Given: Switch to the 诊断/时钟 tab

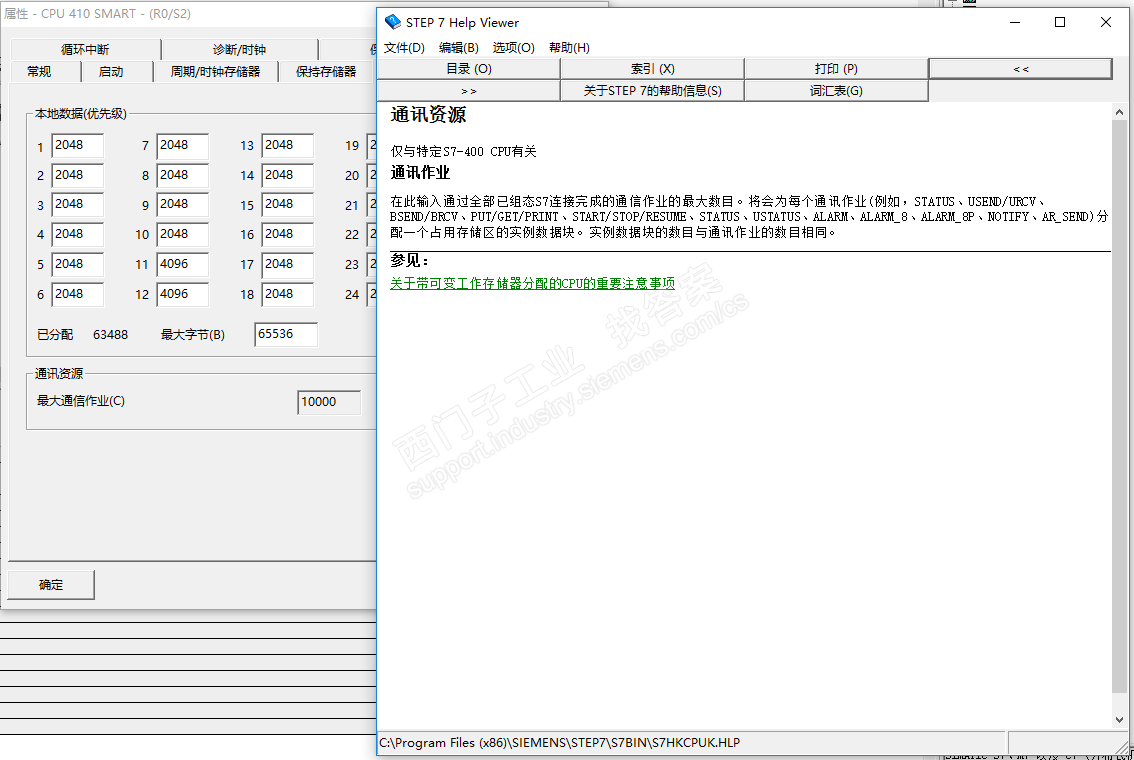Looking at the screenshot, I should 239,49.
